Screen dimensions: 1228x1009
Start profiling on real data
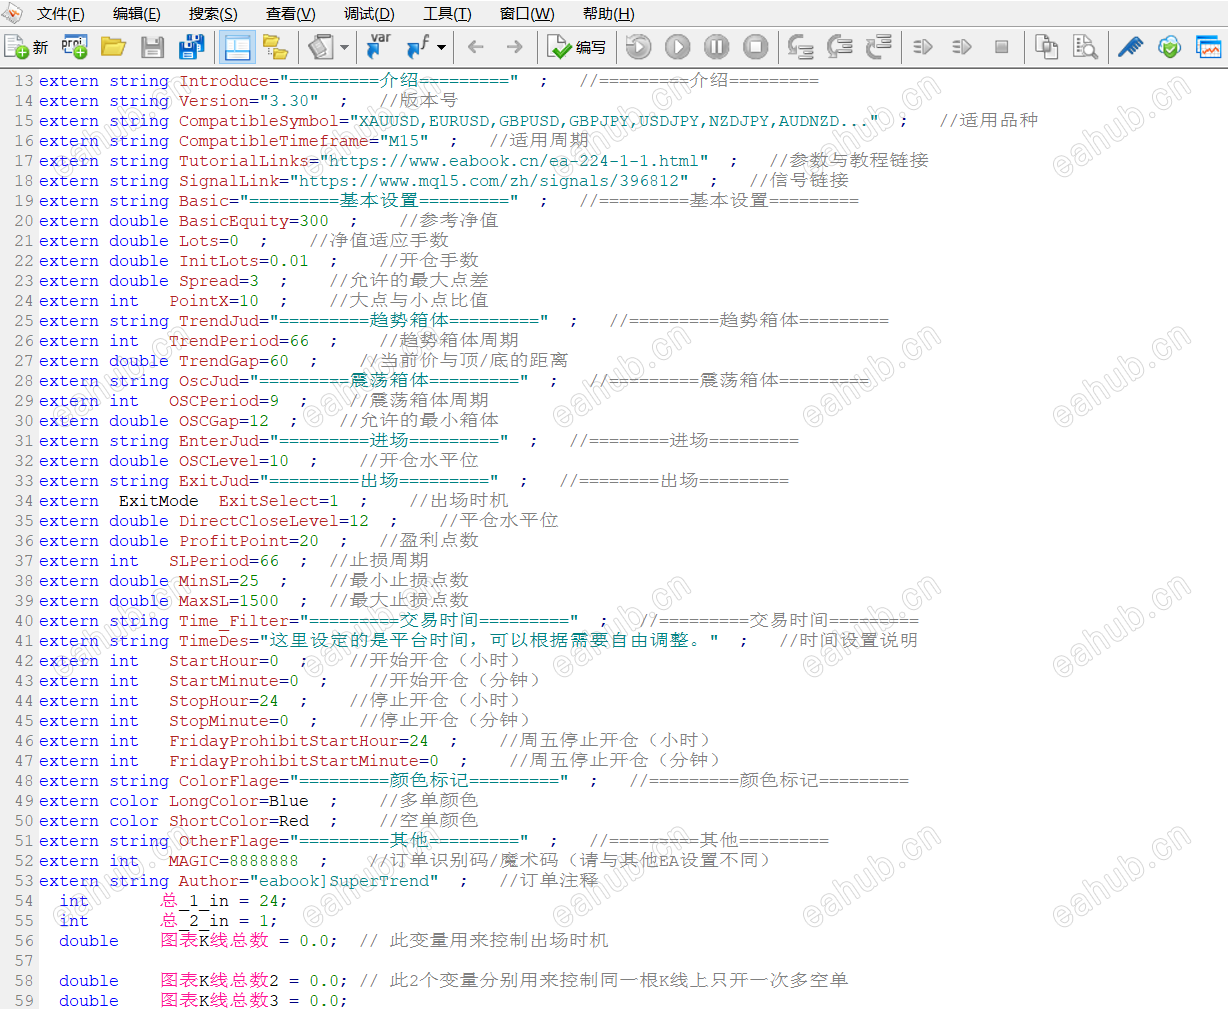point(924,47)
